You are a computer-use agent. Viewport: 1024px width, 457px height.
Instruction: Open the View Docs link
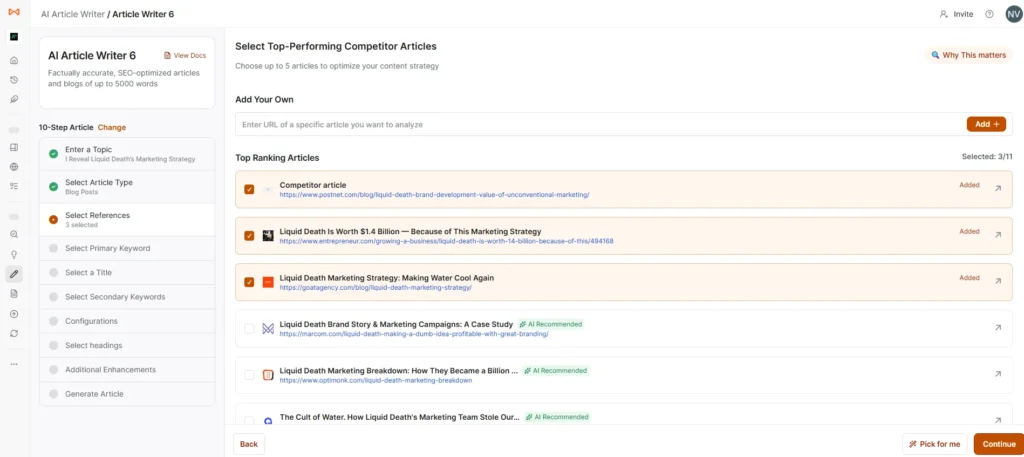185,55
